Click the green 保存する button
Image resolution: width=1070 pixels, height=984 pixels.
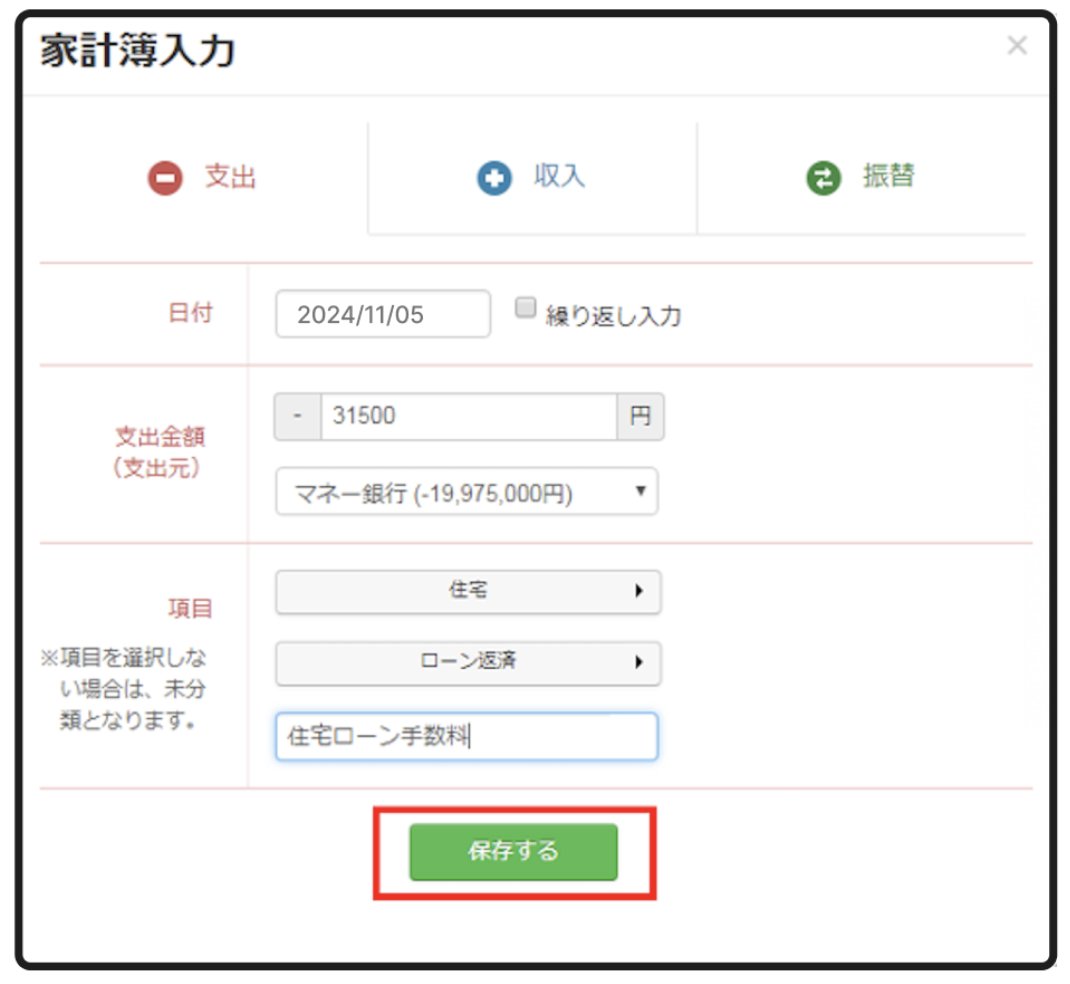(513, 852)
